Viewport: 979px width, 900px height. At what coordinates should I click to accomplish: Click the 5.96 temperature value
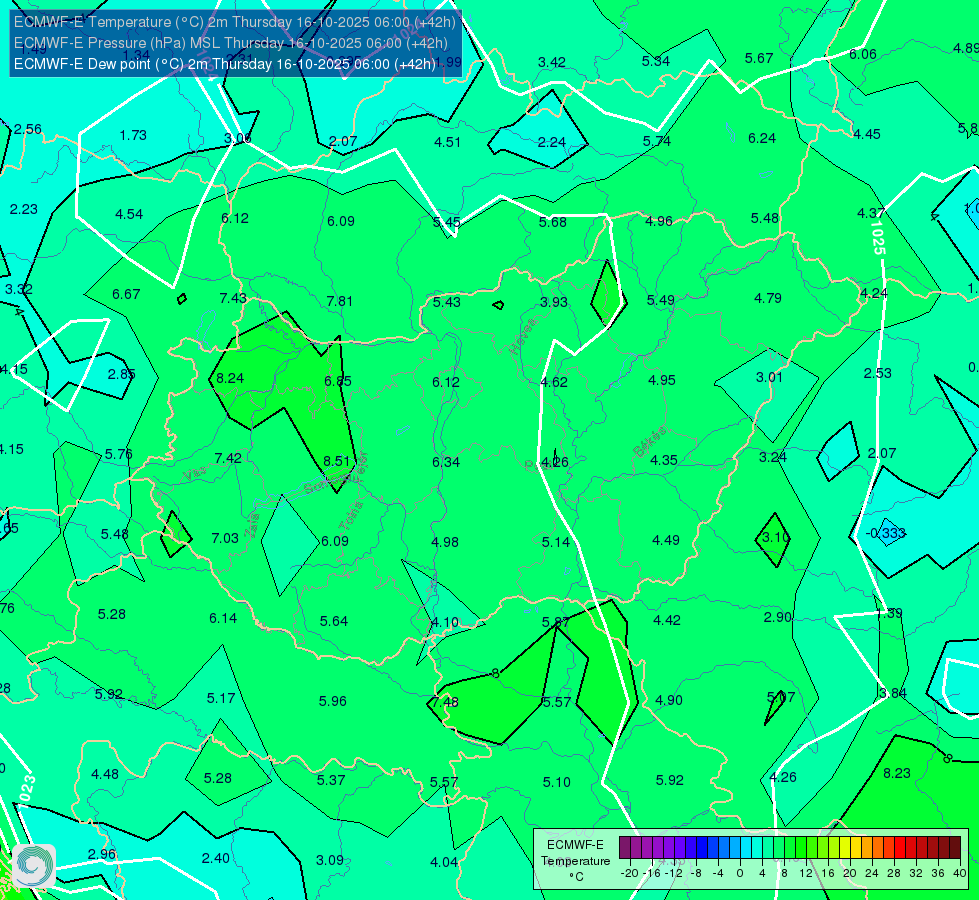click(332, 701)
